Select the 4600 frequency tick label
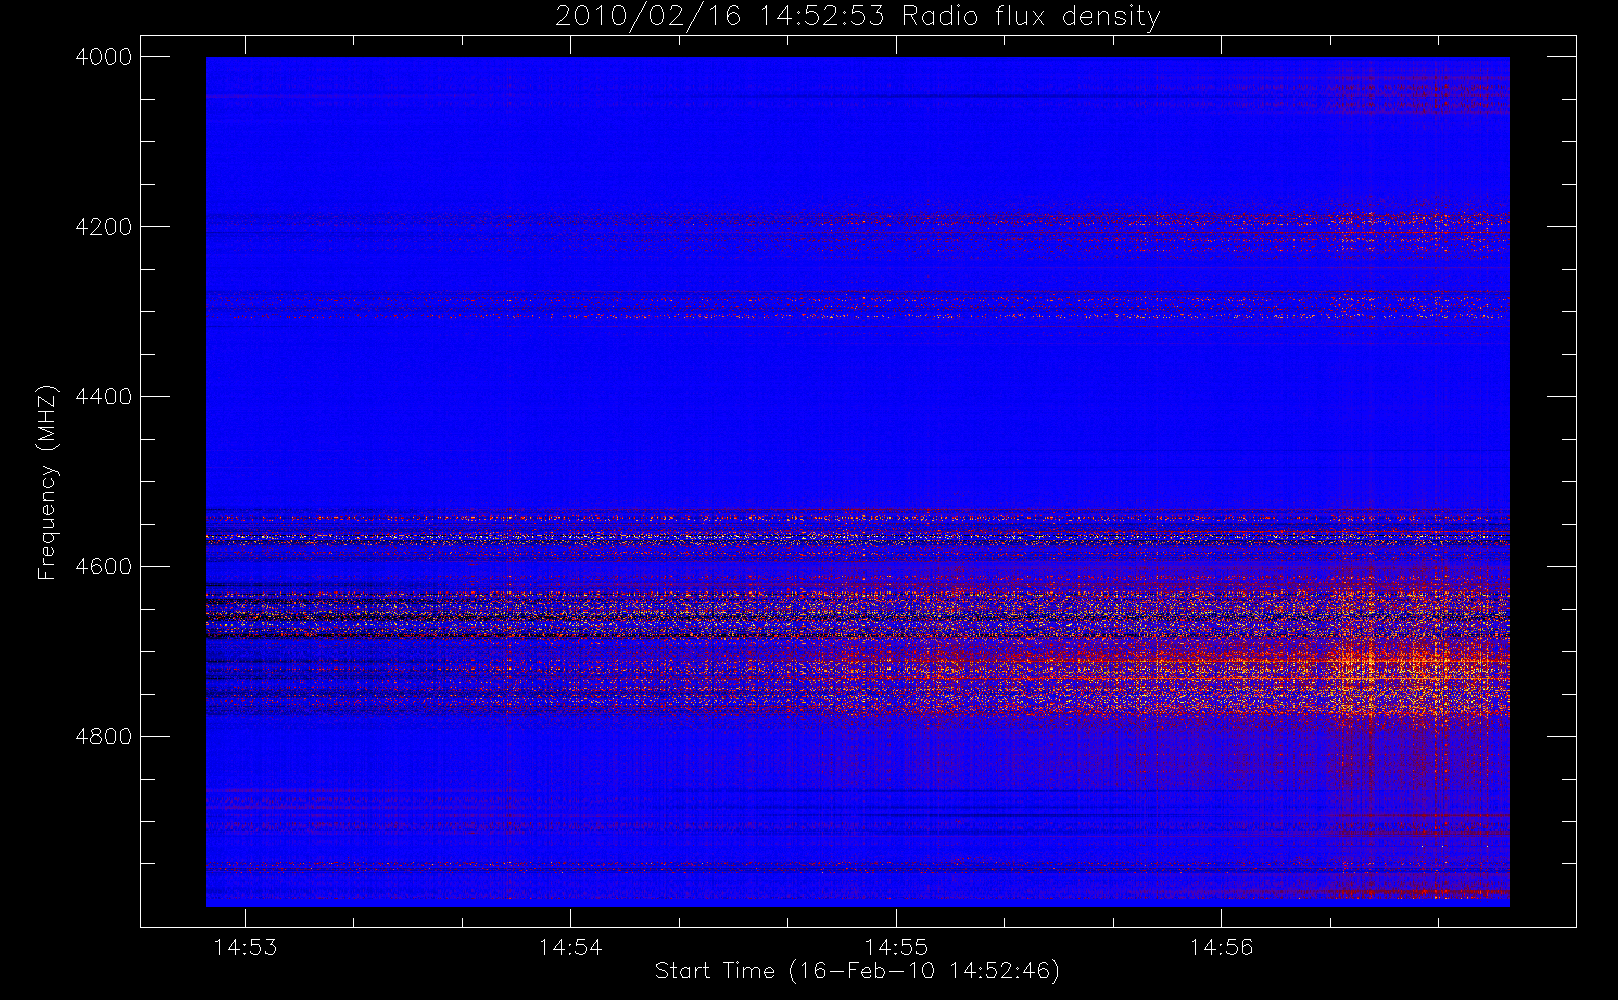 [x=104, y=567]
